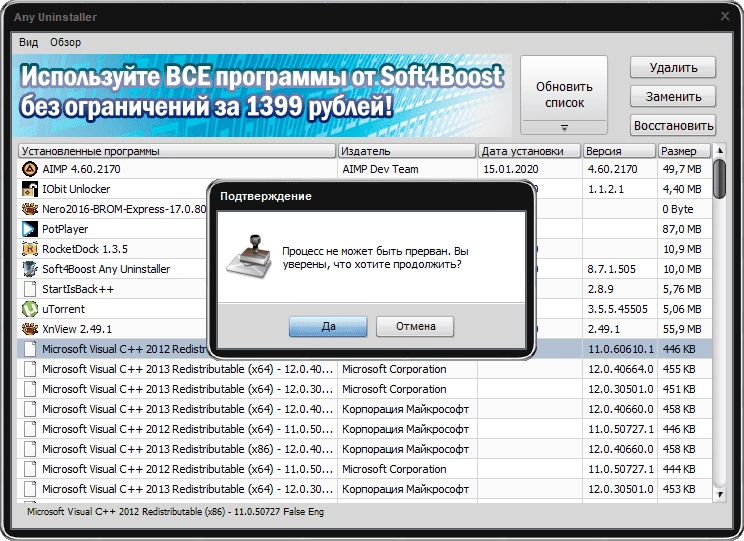744x541 pixels.
Task: Click the program list scrollbar thumb
Action: click(x=720, y=178)
